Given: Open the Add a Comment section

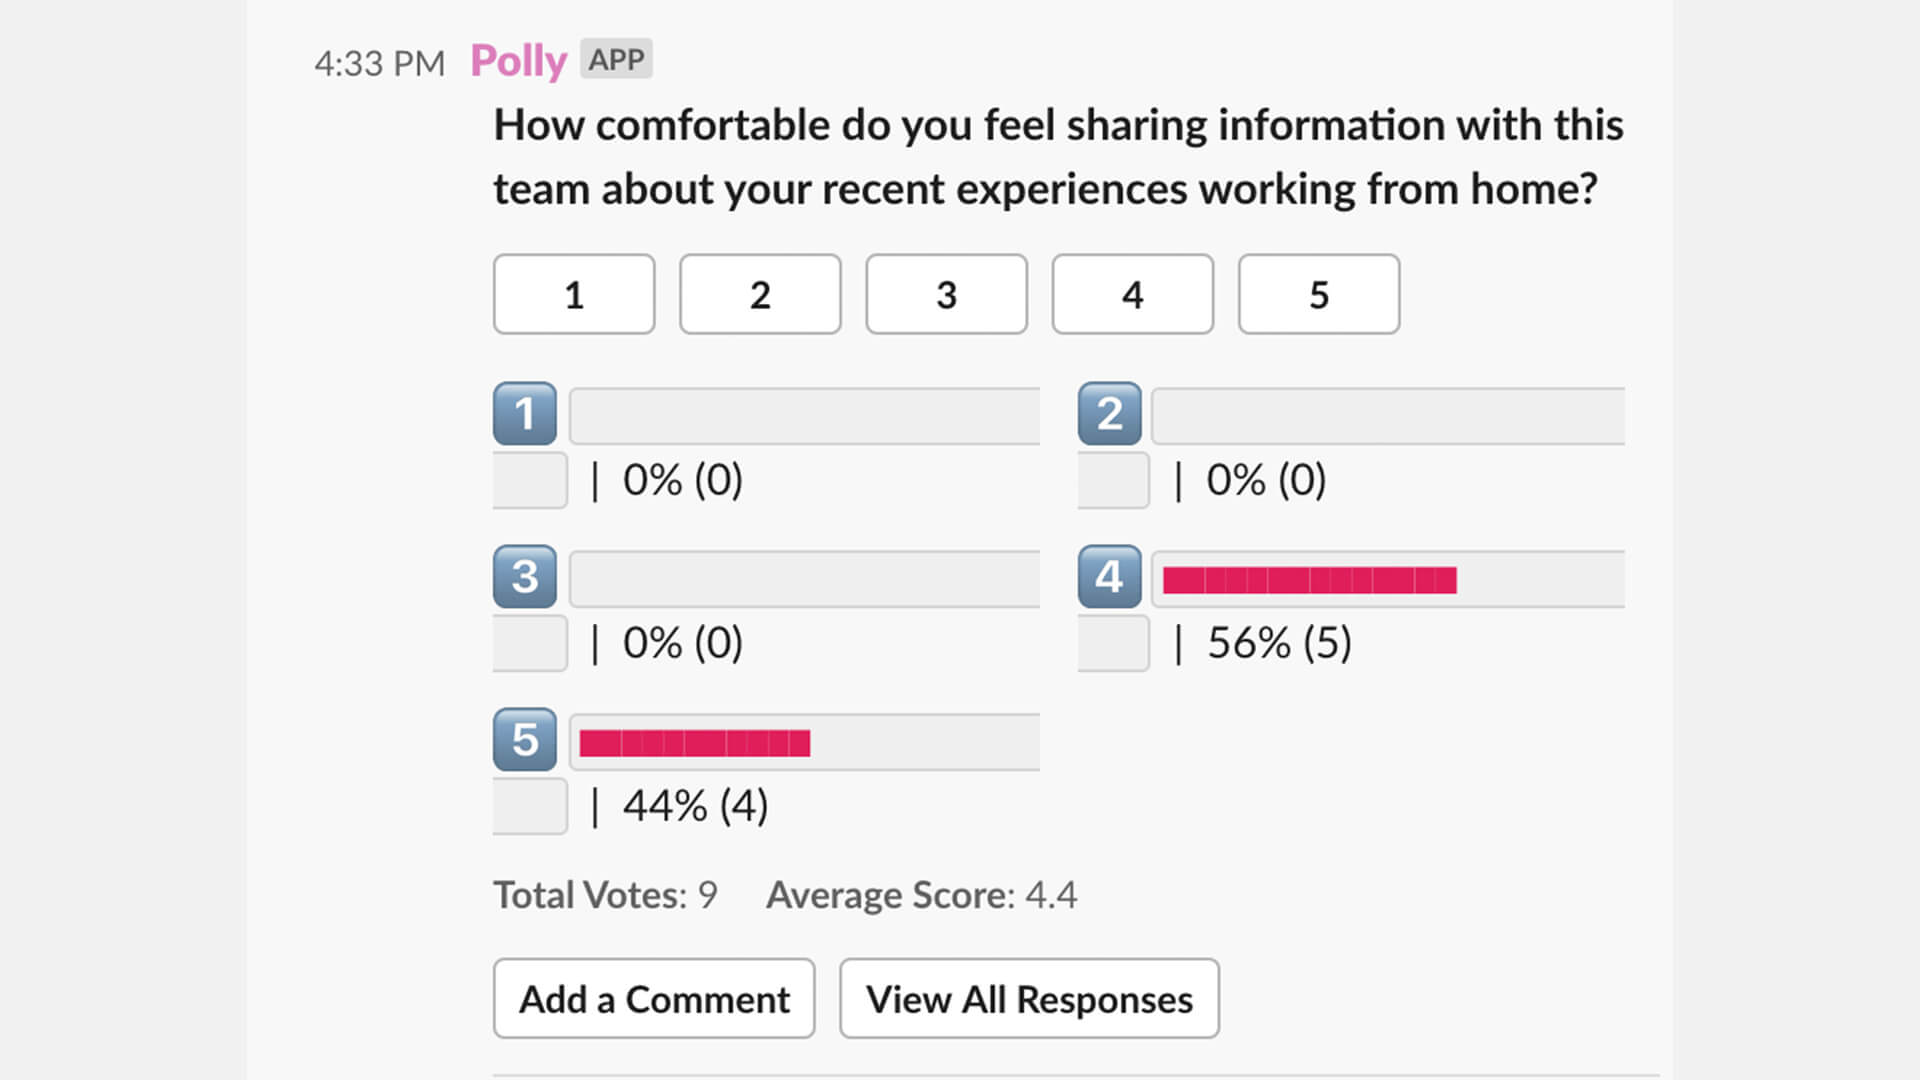Looking at the screenshot, I should point(653,1000).
